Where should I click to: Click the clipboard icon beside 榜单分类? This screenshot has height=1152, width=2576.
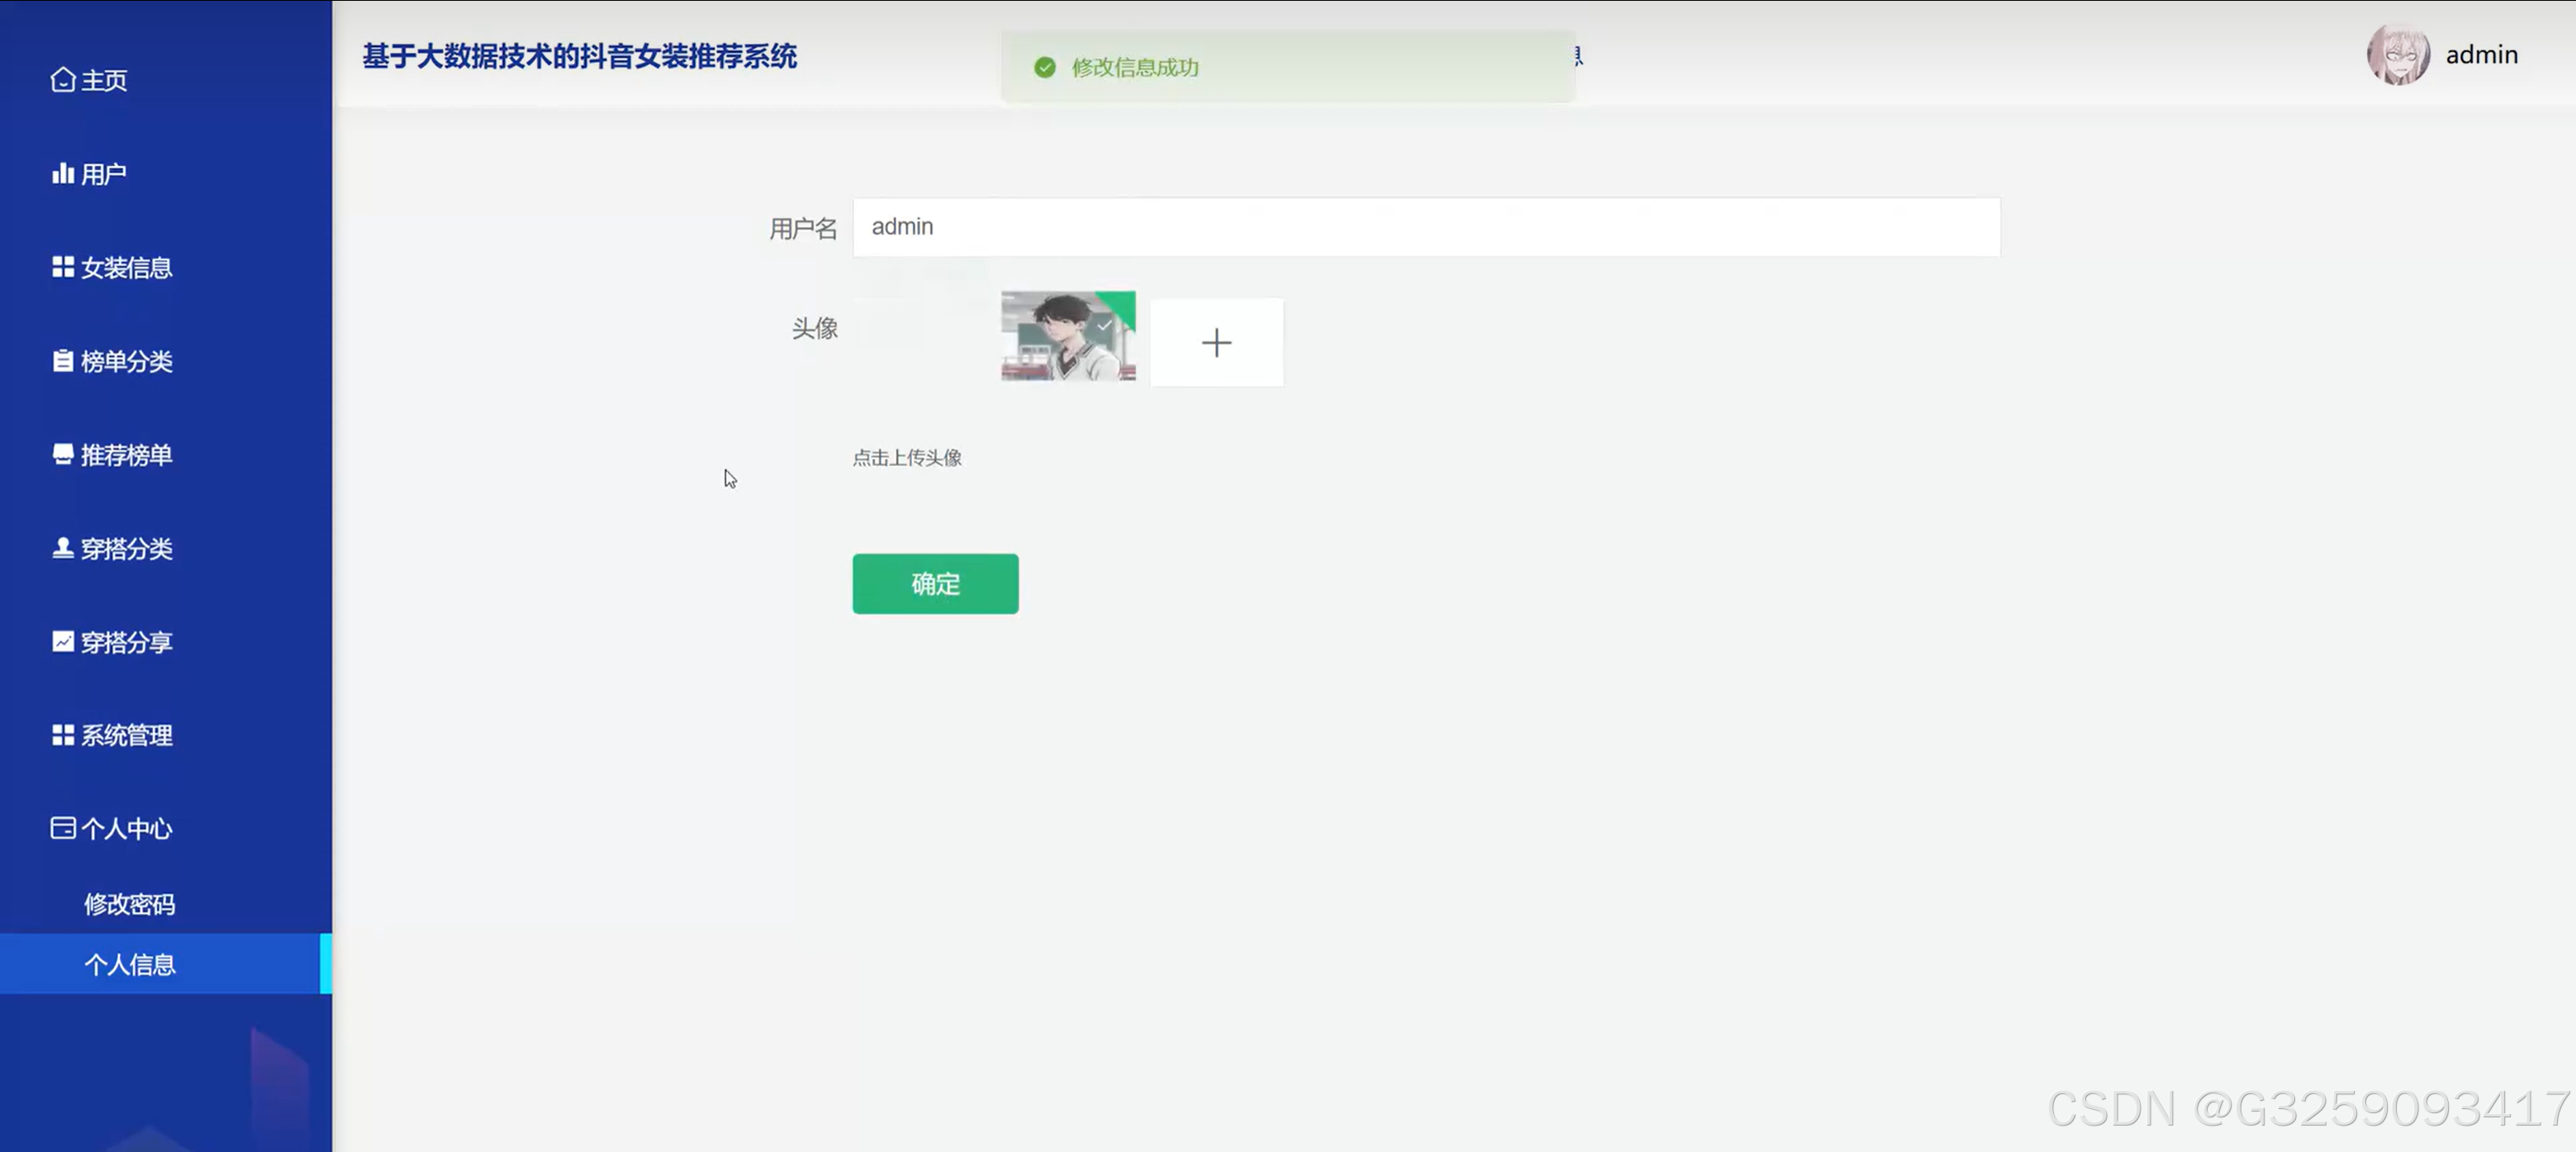[x=63, y=361]
